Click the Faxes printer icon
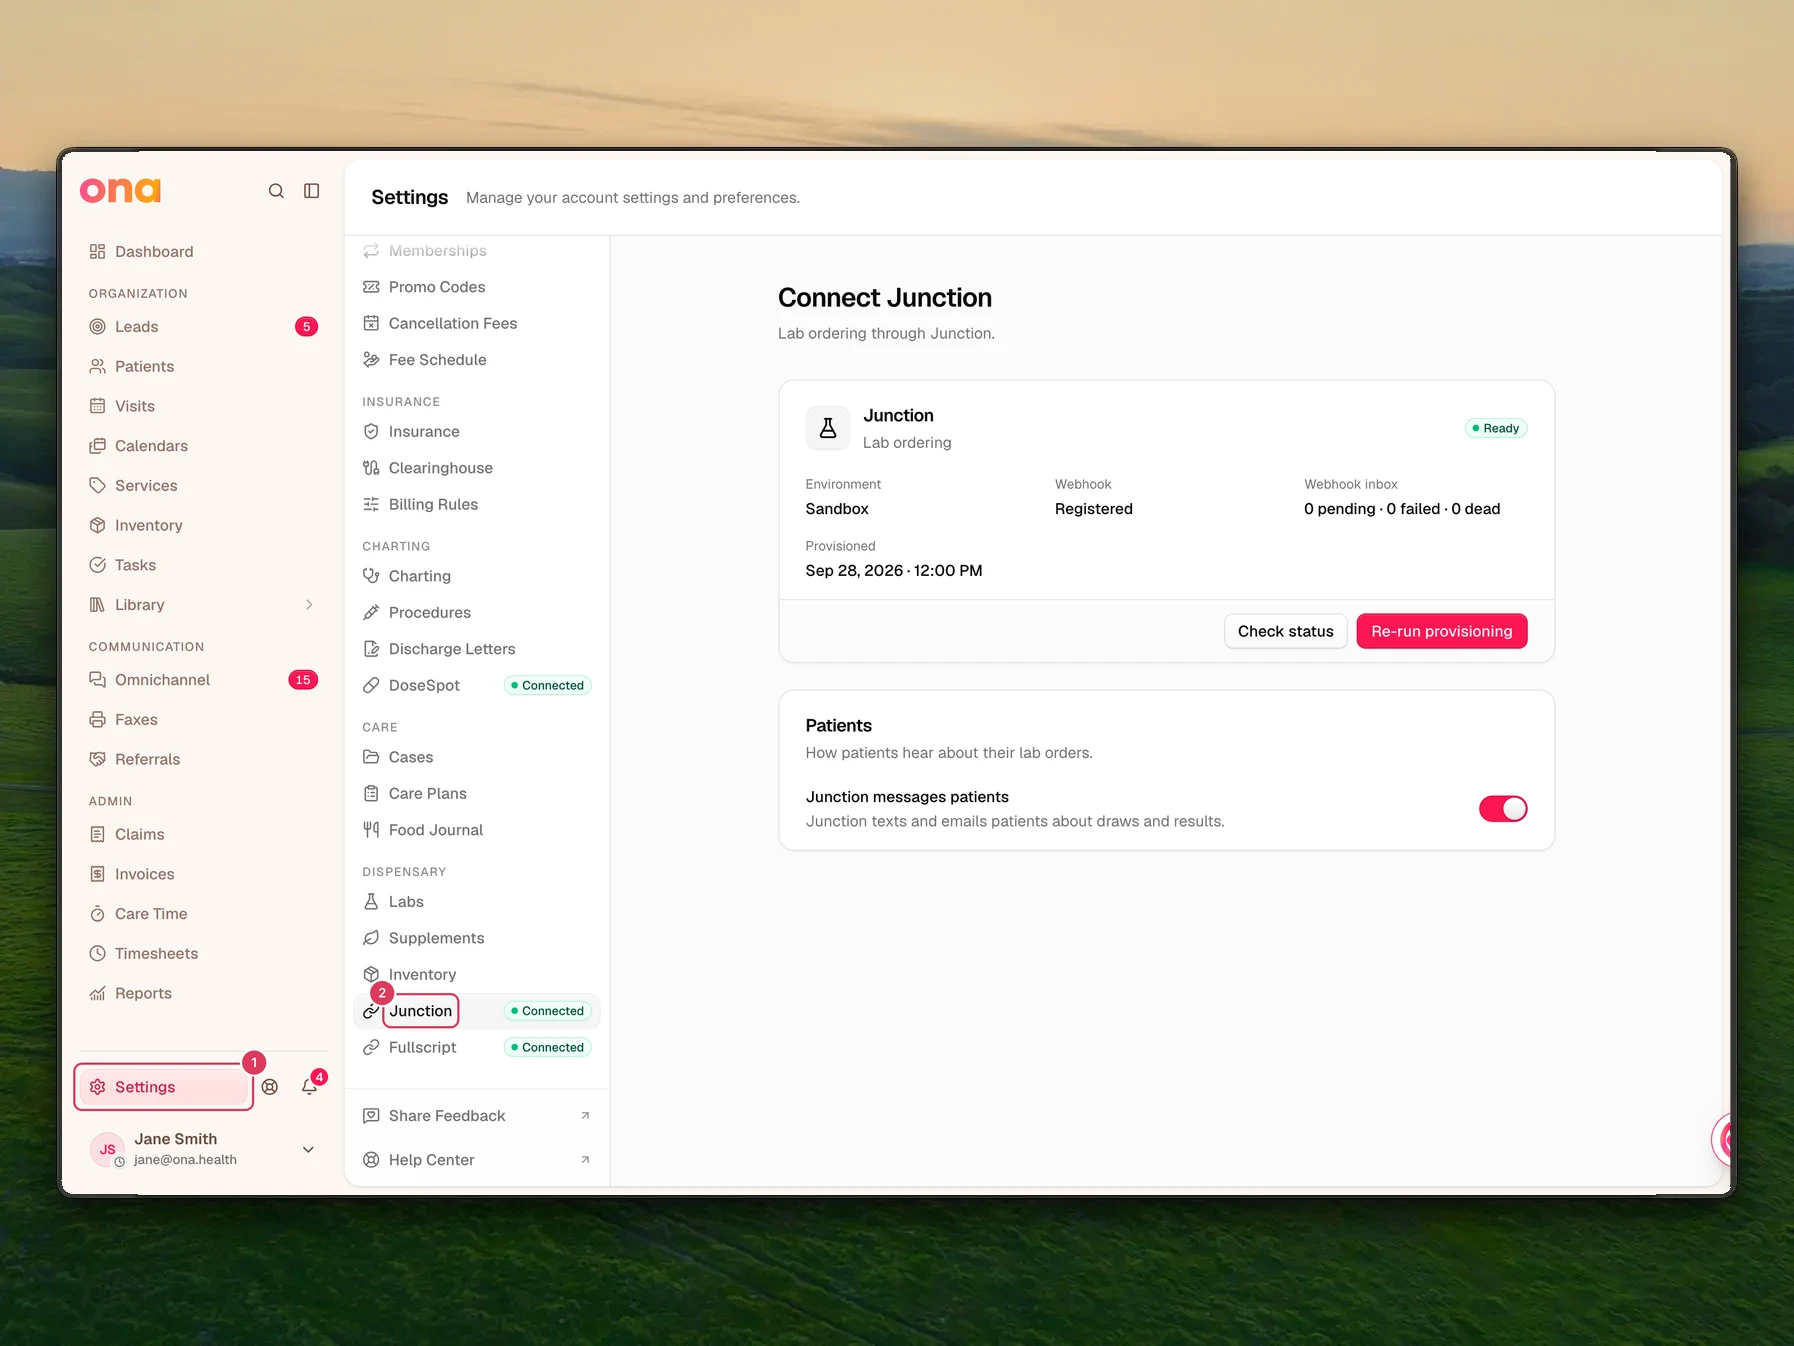The width and height of the screenshot is (1794, 1346). tap(97, 720)
